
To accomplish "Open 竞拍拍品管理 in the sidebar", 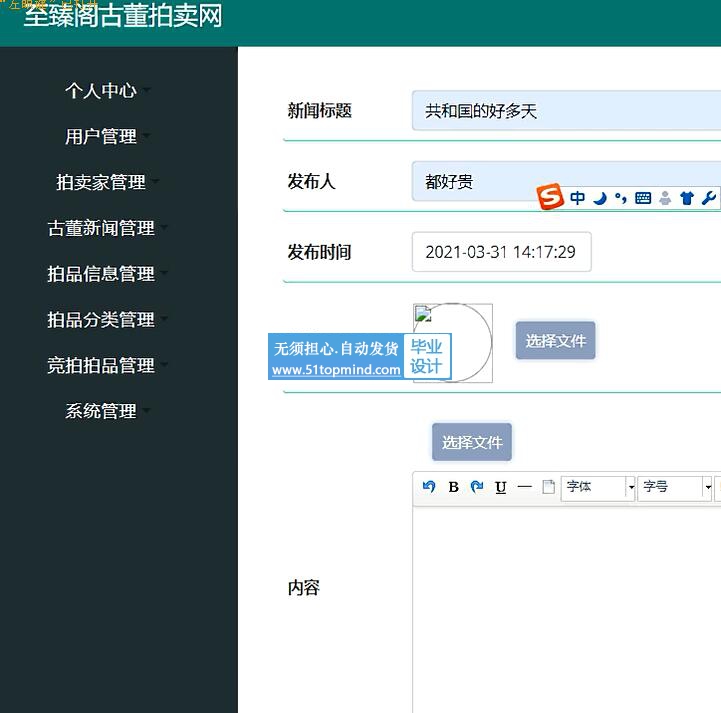I will point(108,365).
